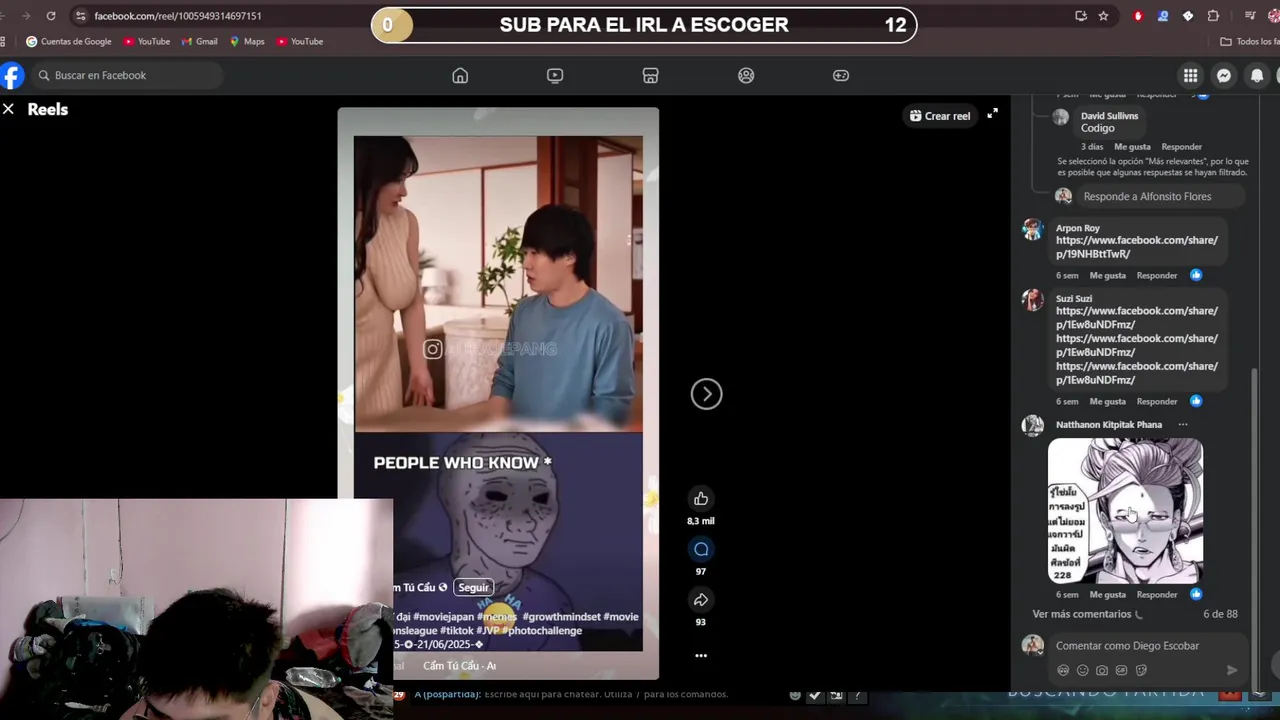Go to the Facebook home icon
The width and height of the screenshot is (1280, 720).
tap(460, 75)
